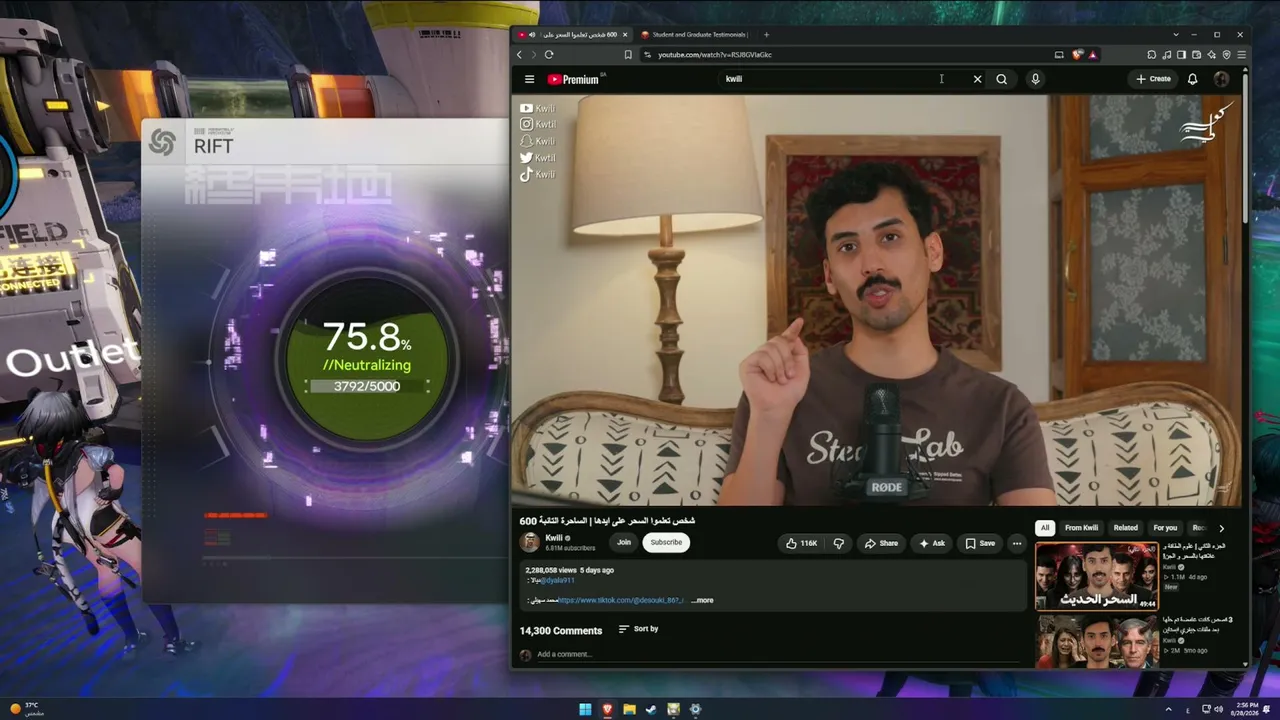This screenshot has height=720, width=1280.
Task: Like the video with 116K likes
Action: (x=801, y=543)
